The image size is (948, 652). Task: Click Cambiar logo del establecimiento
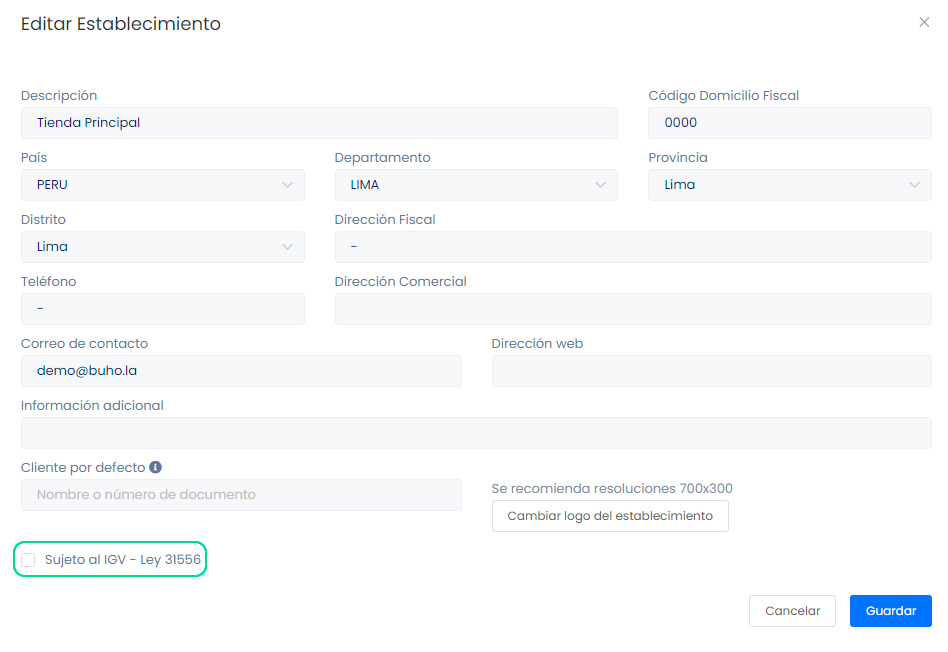tap(610, 516)
